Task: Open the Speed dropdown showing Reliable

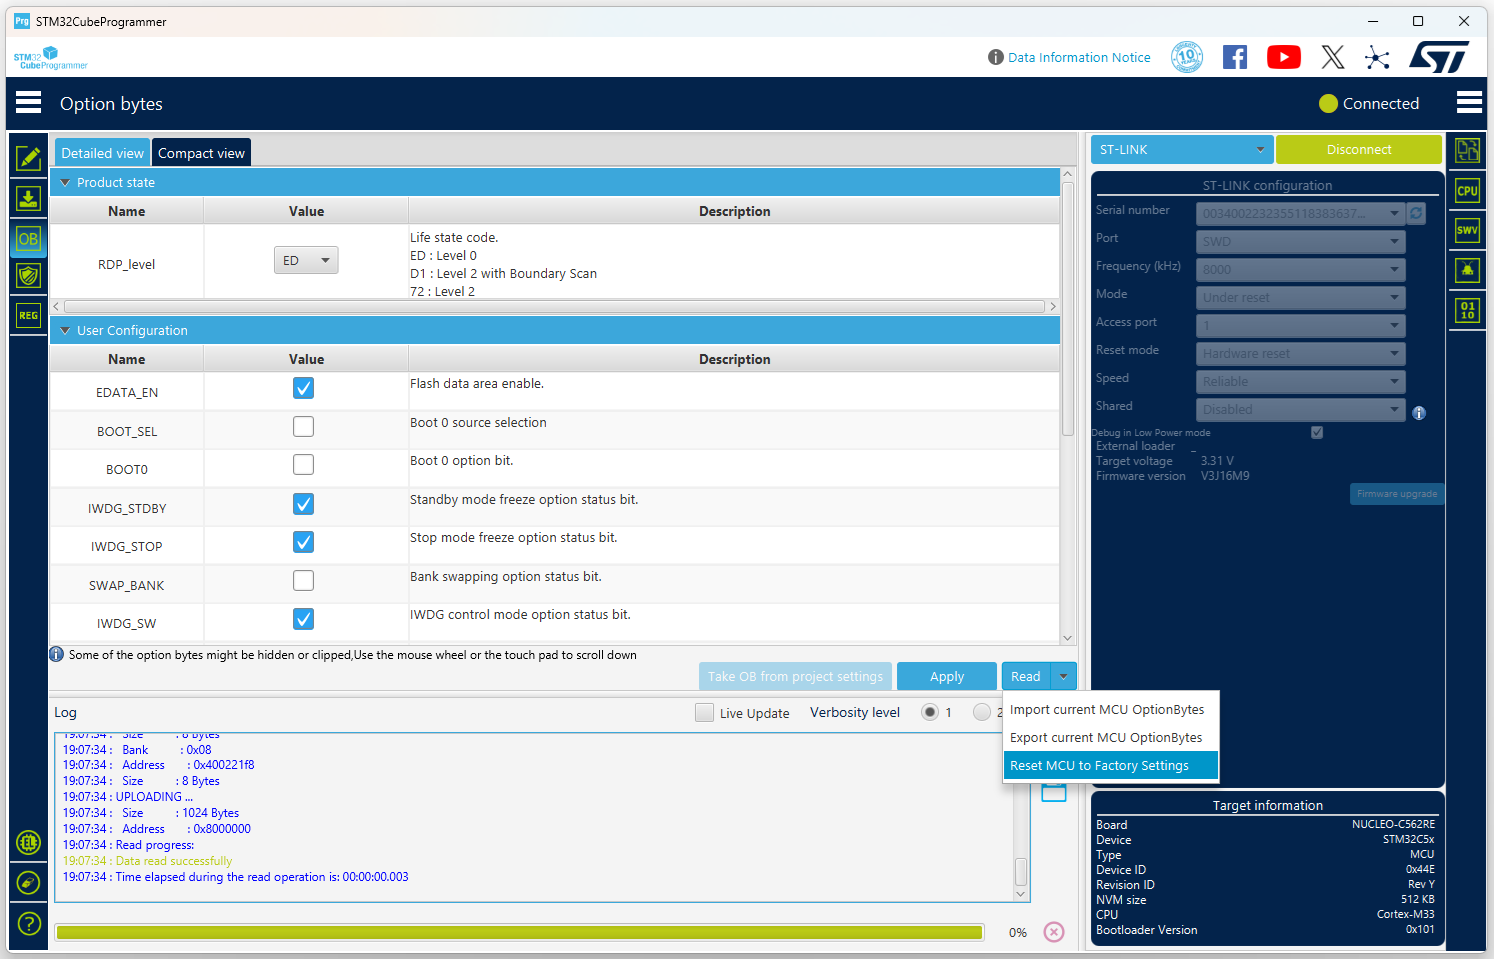Action: click(1301, 381)
